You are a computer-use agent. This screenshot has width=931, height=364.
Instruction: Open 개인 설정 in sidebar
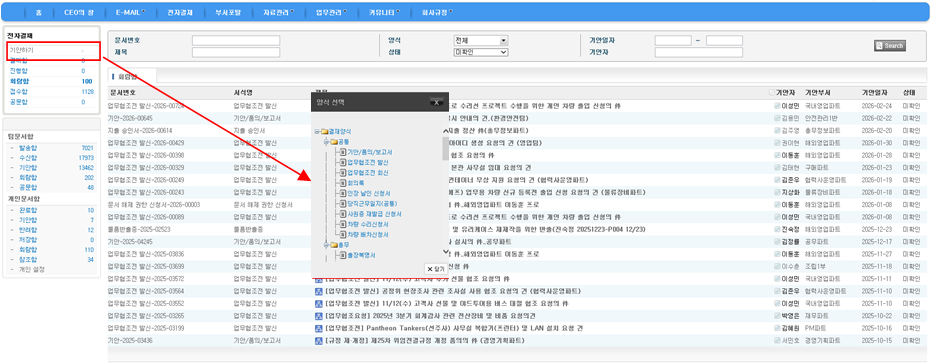tap(31, 269)
